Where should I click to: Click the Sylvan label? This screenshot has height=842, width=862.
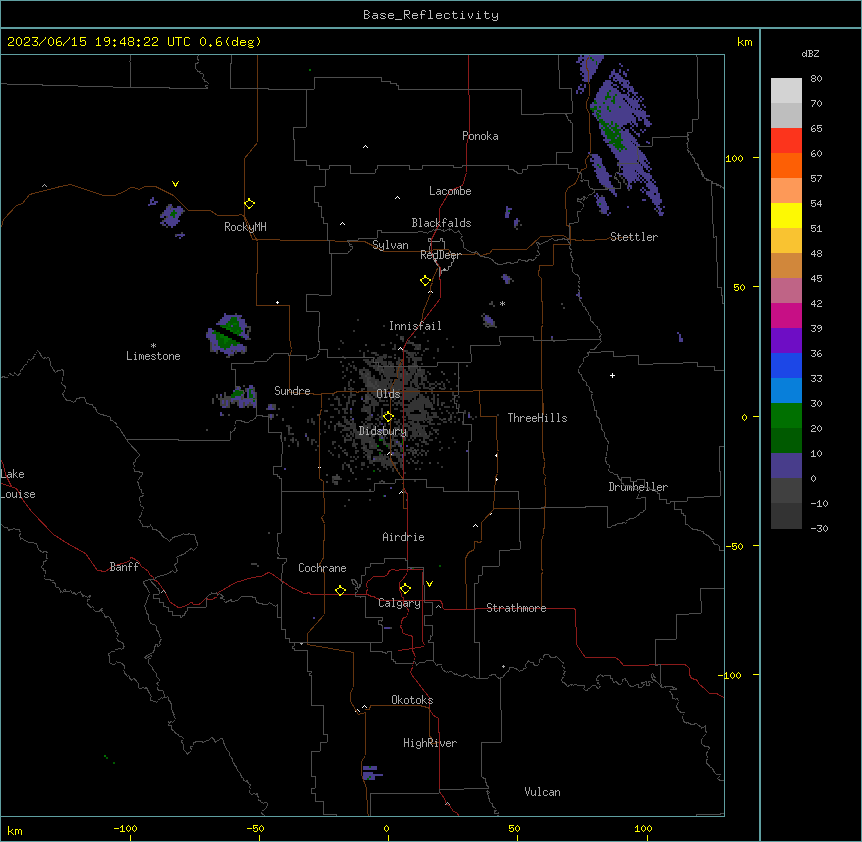(x=390, y=245)
